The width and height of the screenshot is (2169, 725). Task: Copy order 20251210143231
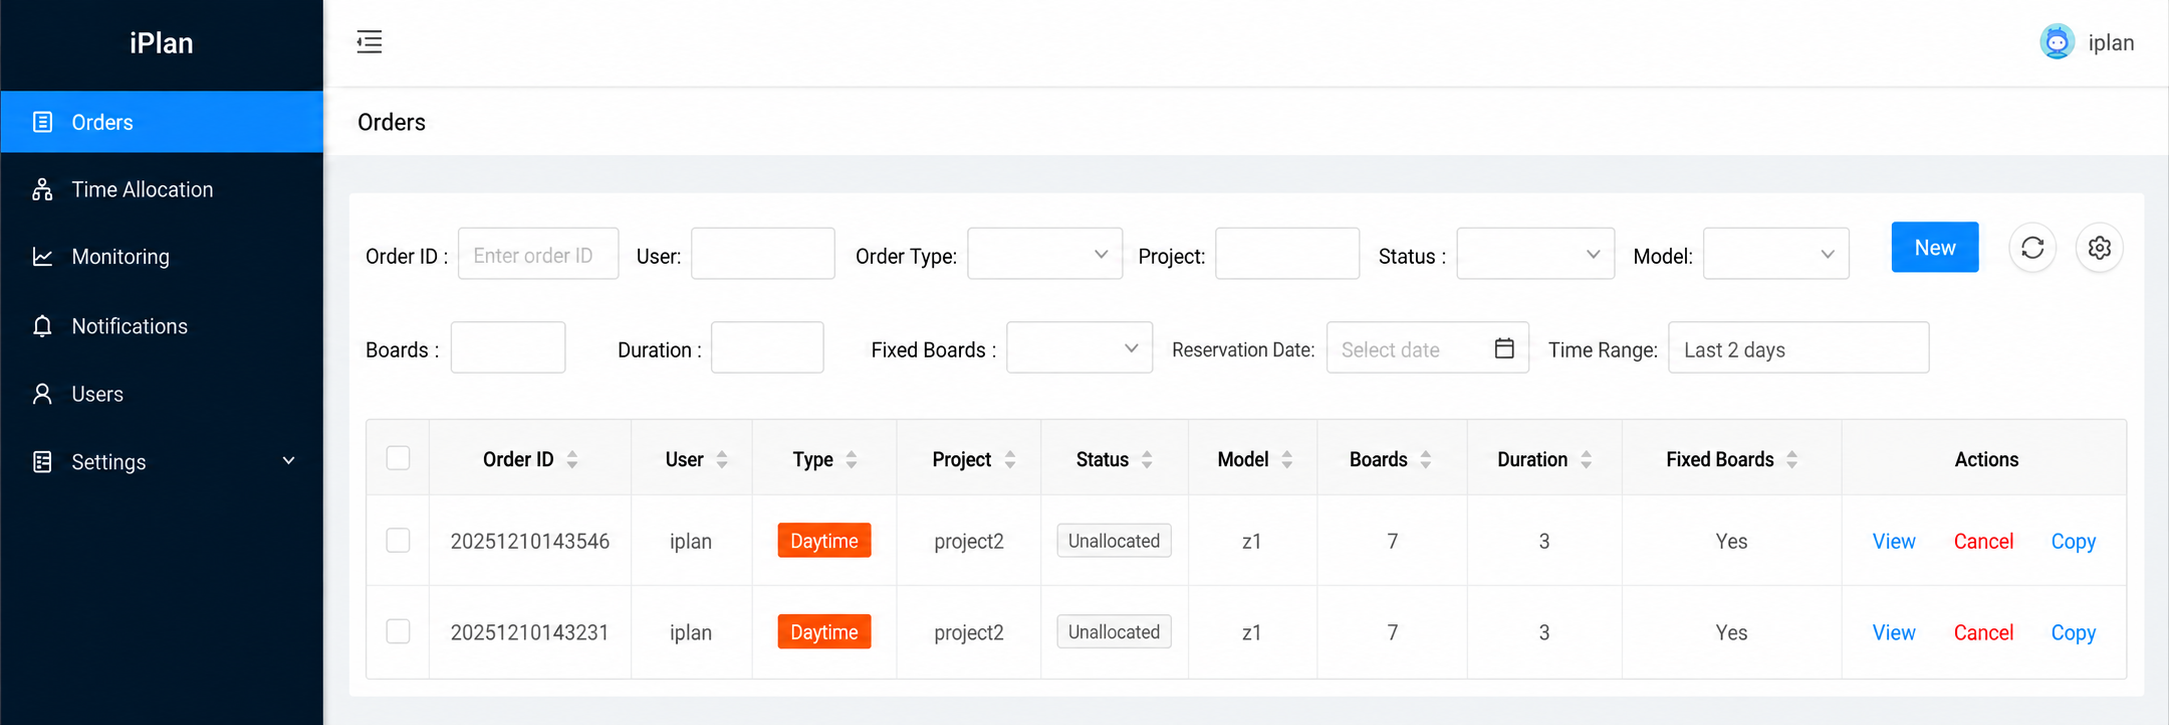click(x=2073, y=632)
